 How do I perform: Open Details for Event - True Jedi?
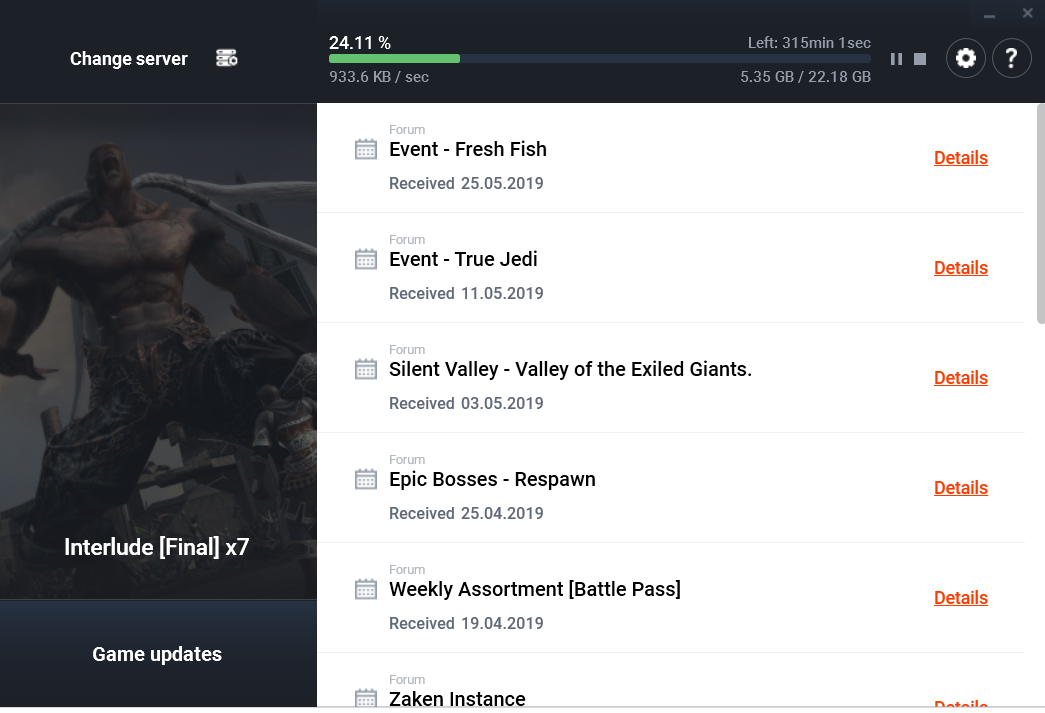pyautogui.click(x=960, y=268)
